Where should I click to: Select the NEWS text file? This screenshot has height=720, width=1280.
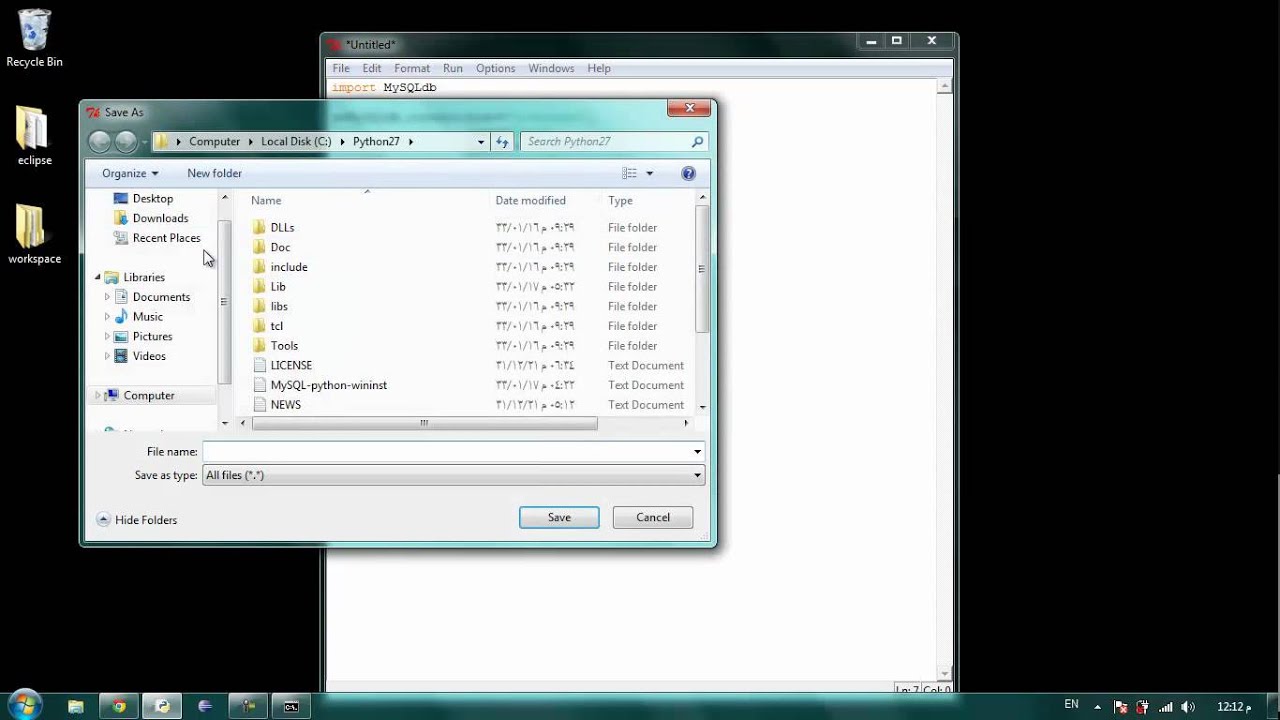[x=285, y=405]
